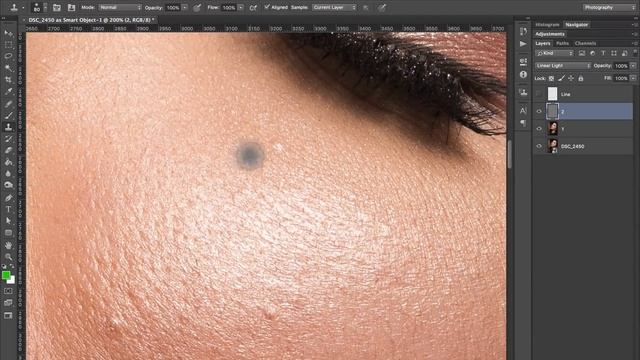Toggle lock transparent pixels
Viewport: 640px width, 360px height.
tap(551, 78)
